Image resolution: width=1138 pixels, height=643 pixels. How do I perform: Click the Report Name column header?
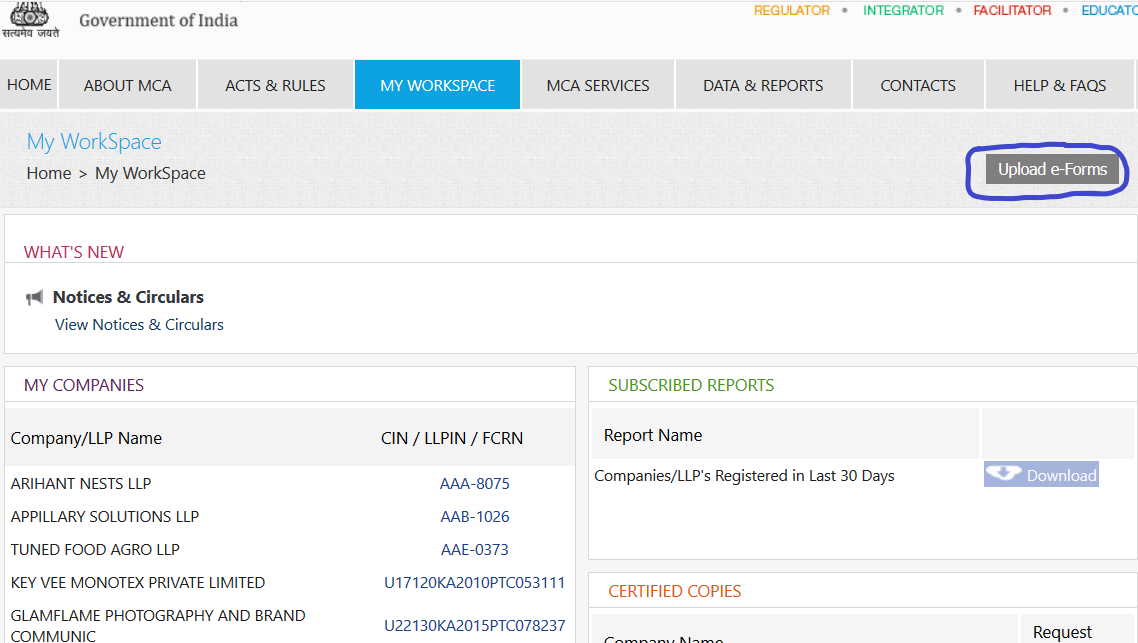[652, 435]
